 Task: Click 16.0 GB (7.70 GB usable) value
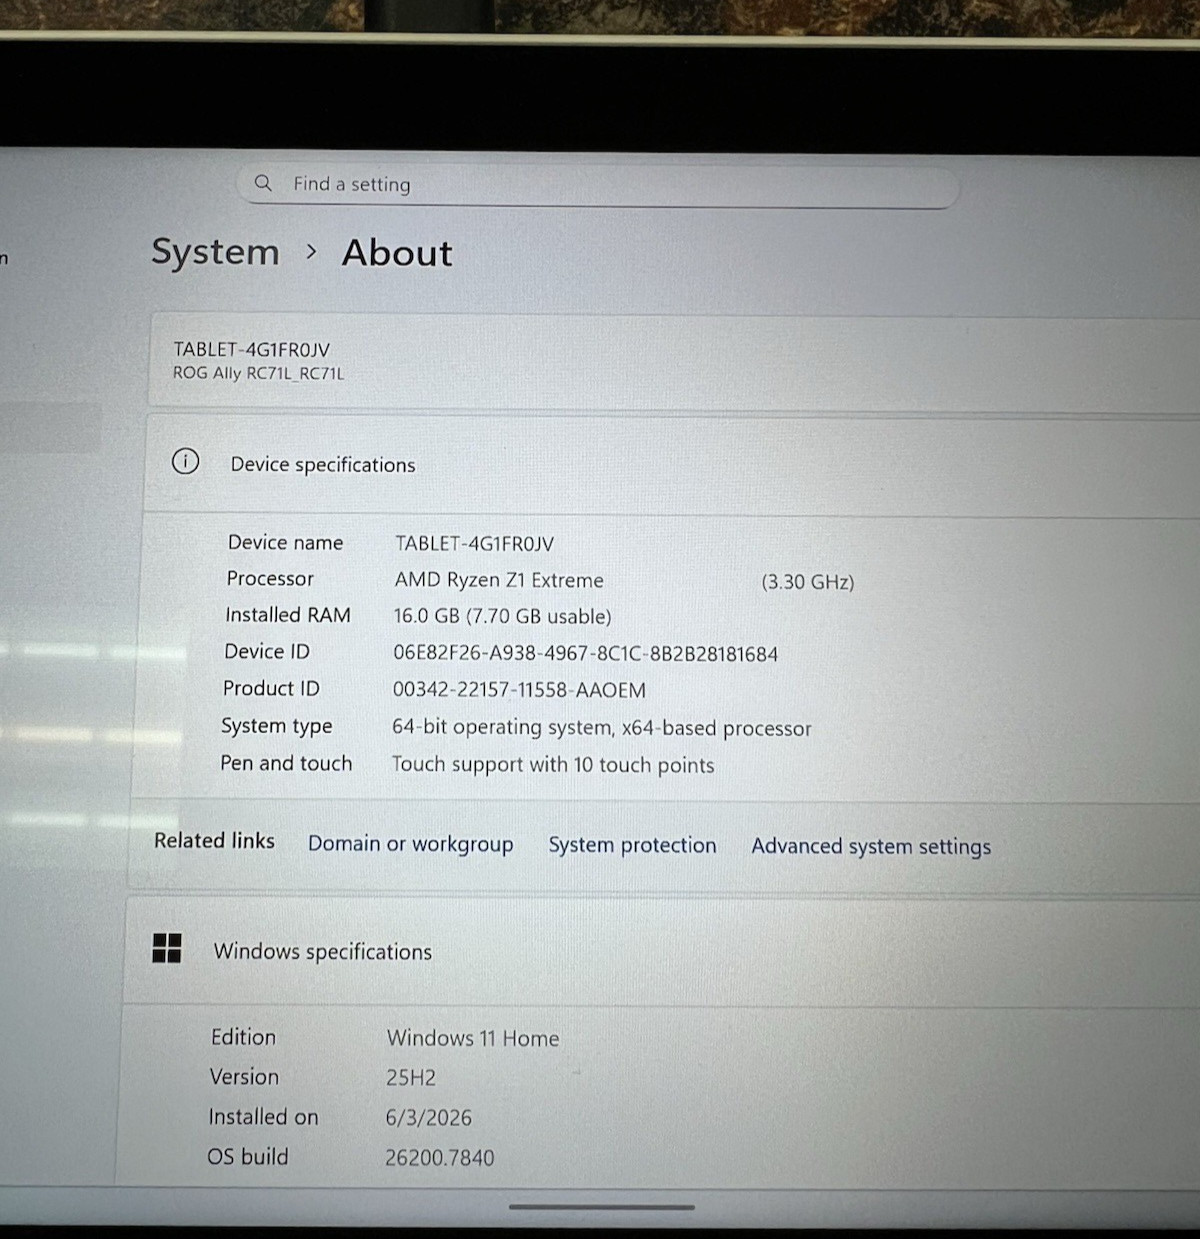click(502, 617)
